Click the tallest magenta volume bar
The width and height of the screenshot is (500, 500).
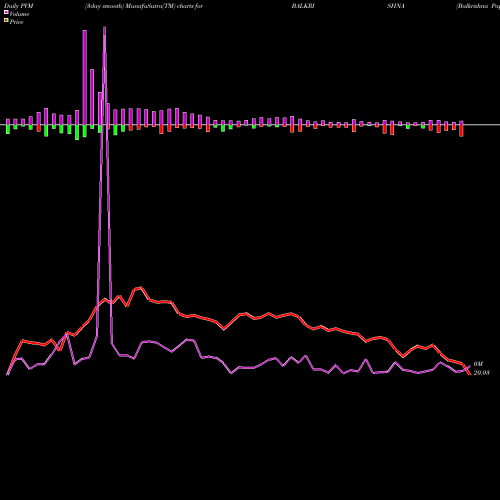(85, 78)
